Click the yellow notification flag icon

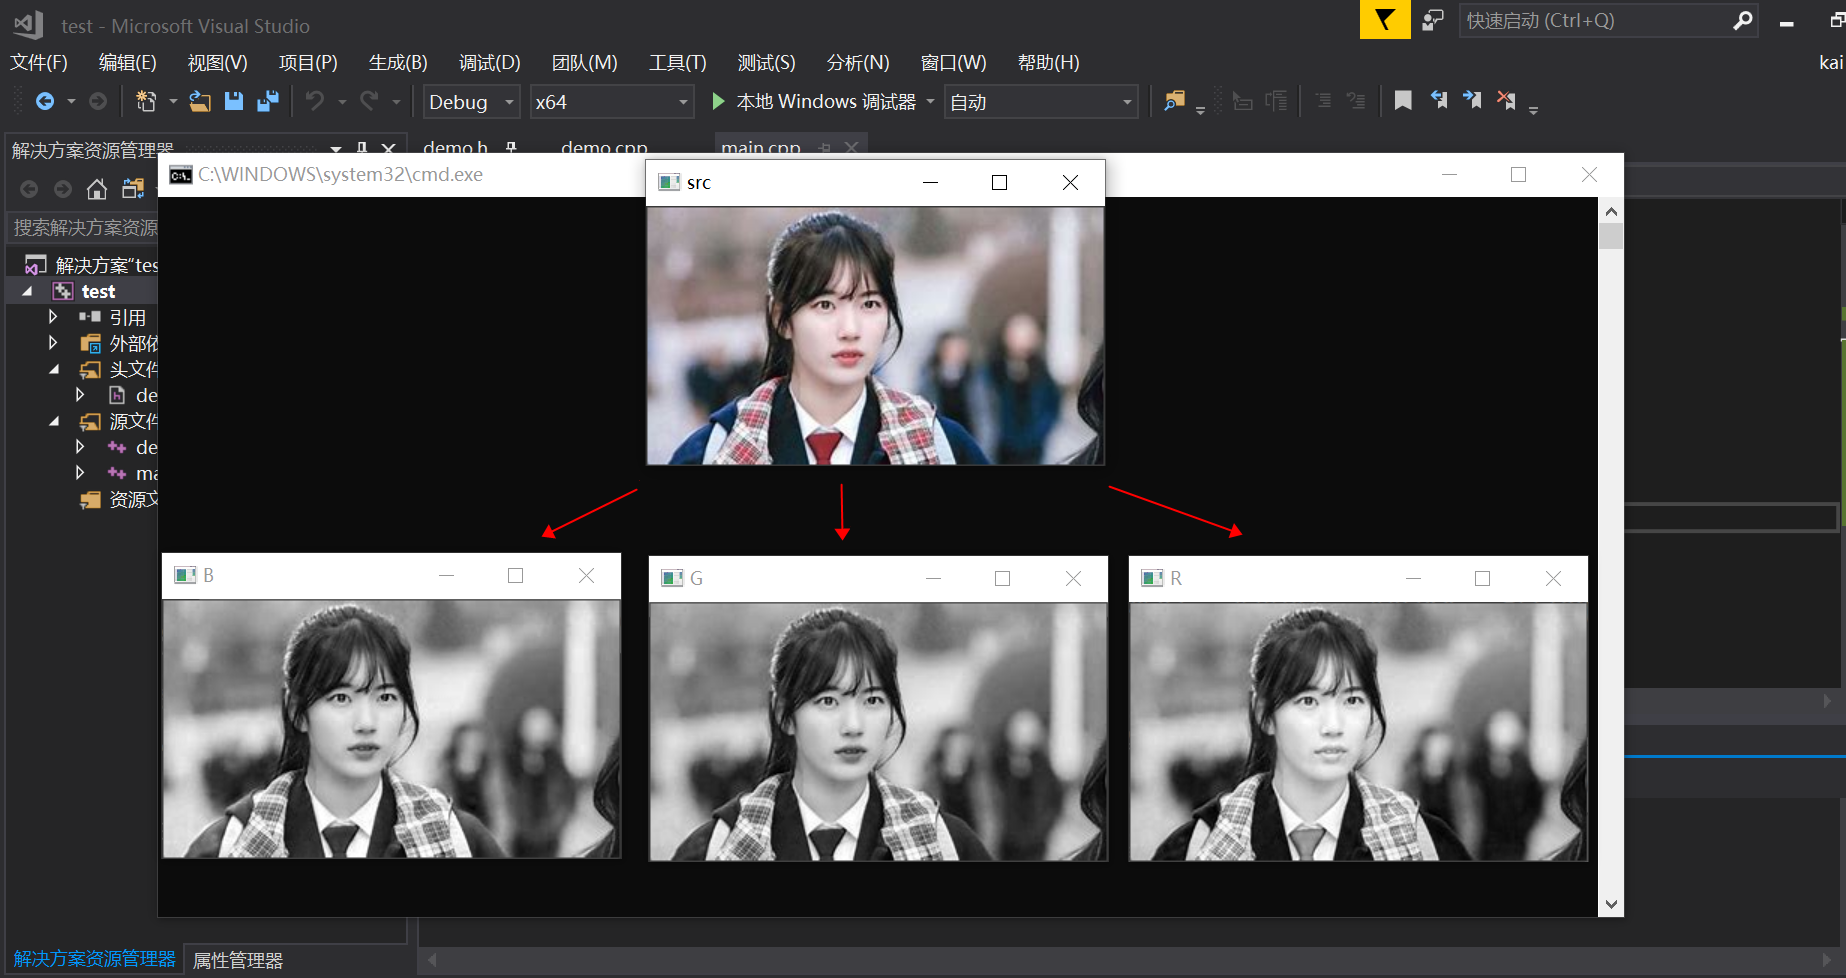click(1385, 20)
